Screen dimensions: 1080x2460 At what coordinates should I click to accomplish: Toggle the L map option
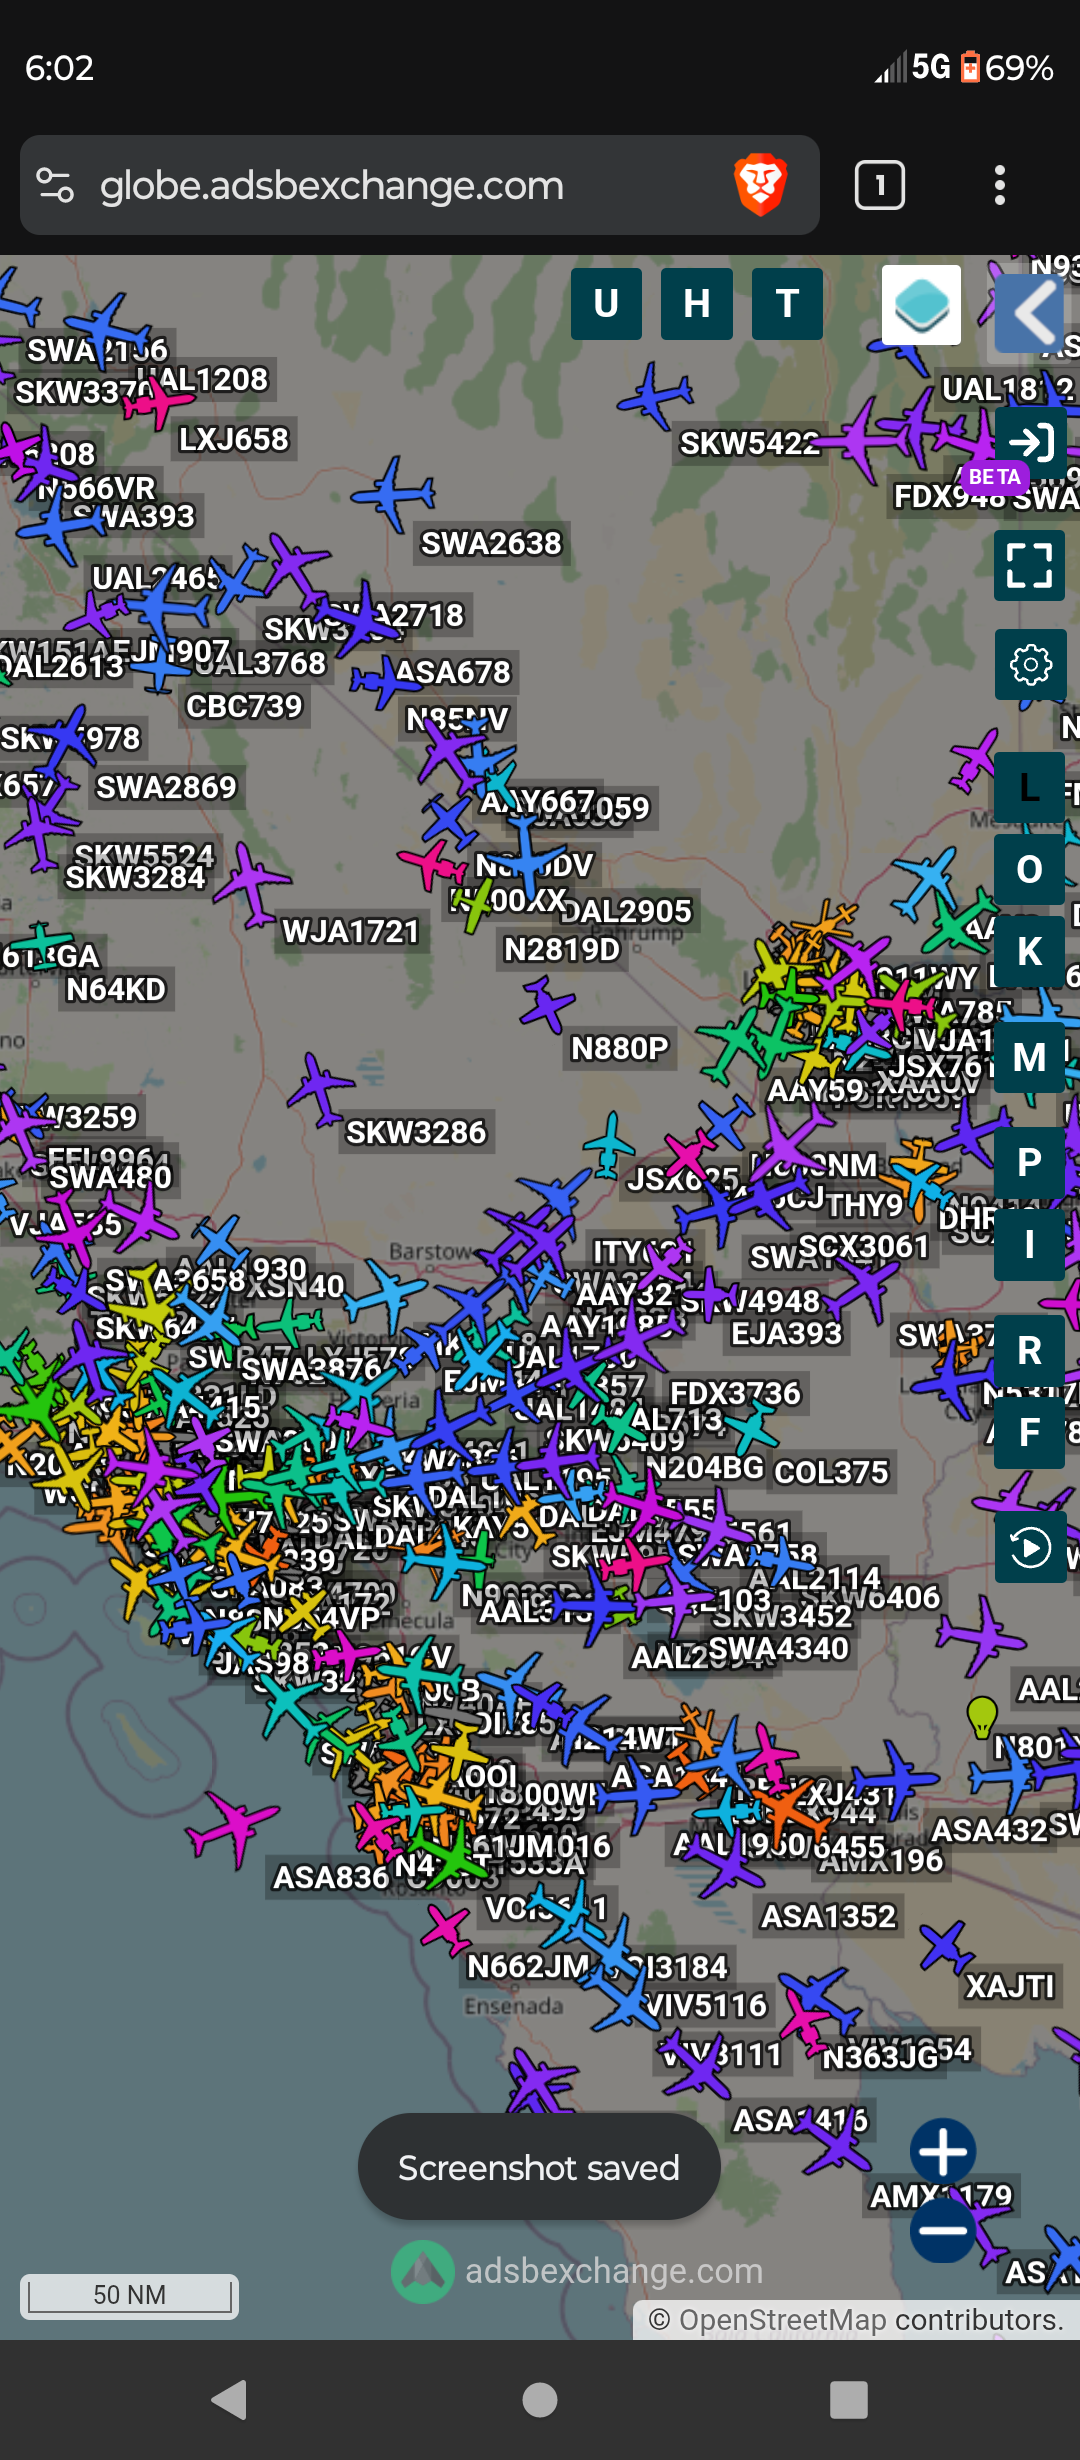click(x=1030, y=787)
